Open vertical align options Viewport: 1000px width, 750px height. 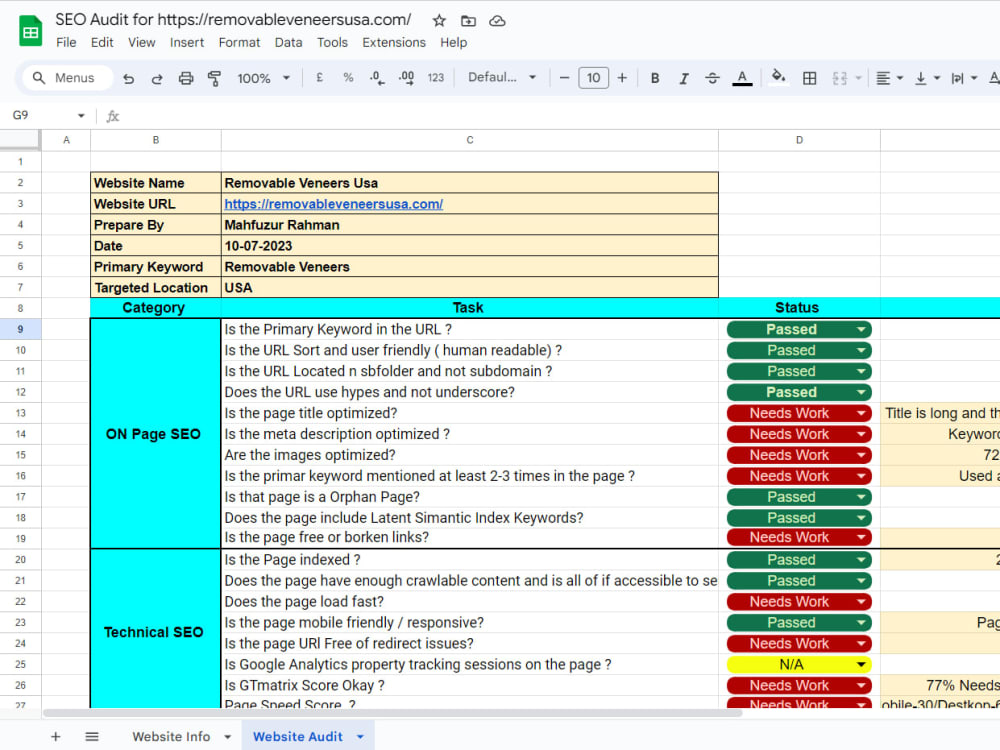click(x=927, y=78)
